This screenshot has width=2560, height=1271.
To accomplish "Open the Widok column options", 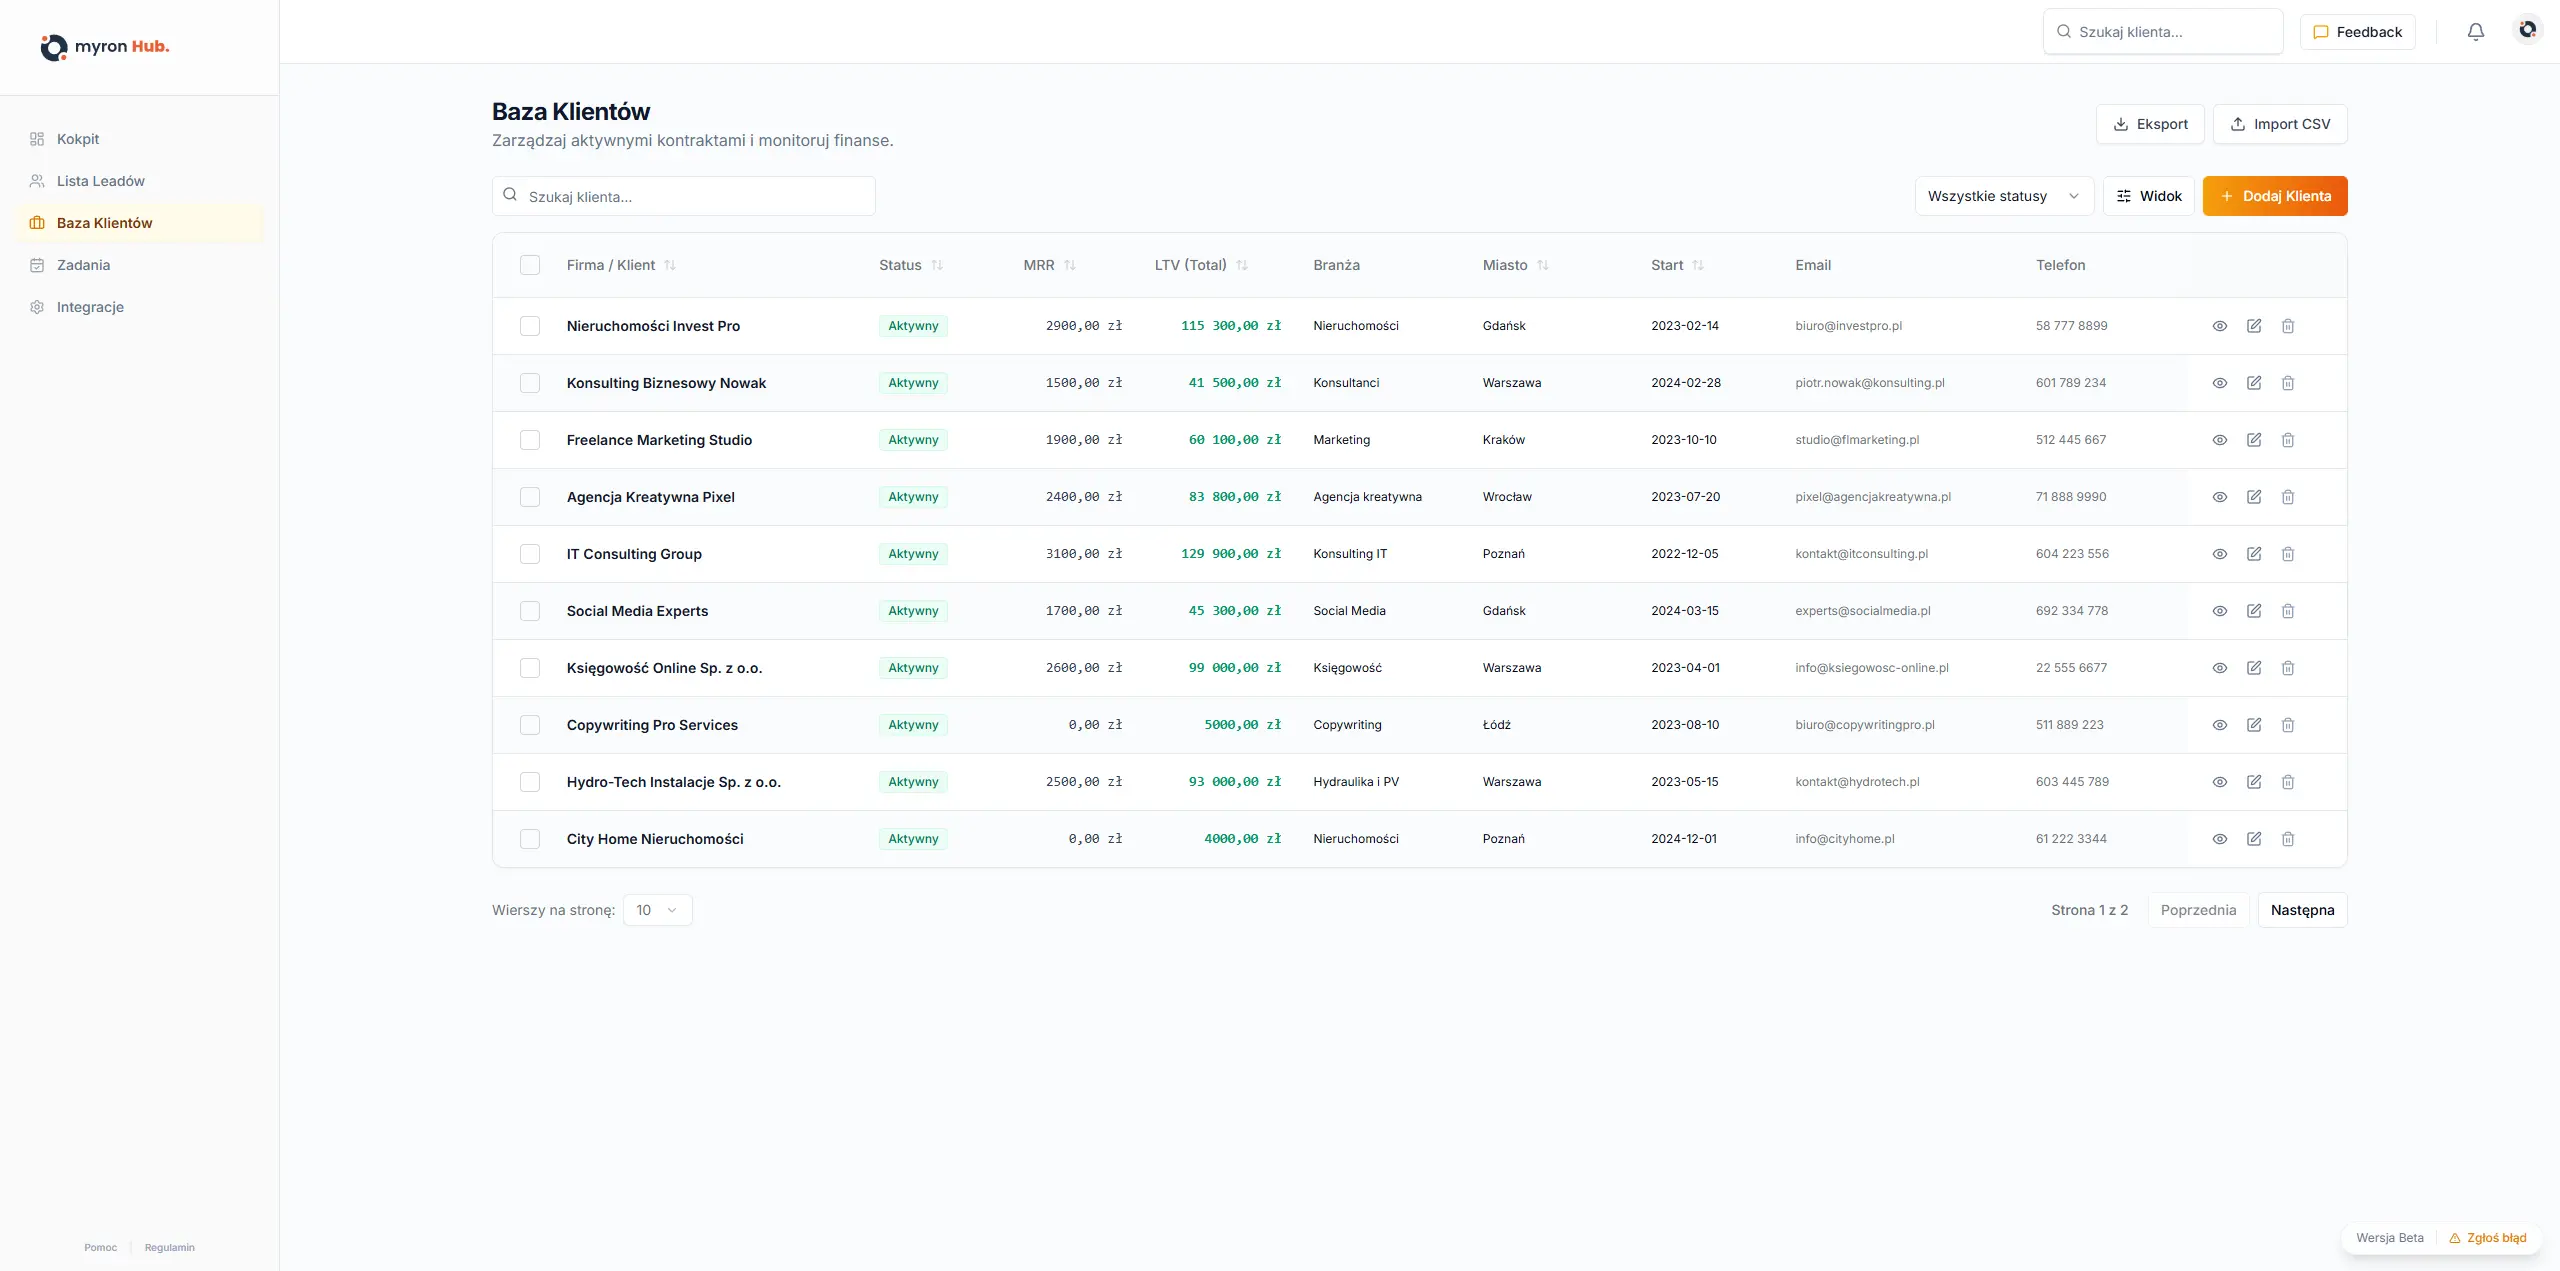I will [x=2148, y=196].
